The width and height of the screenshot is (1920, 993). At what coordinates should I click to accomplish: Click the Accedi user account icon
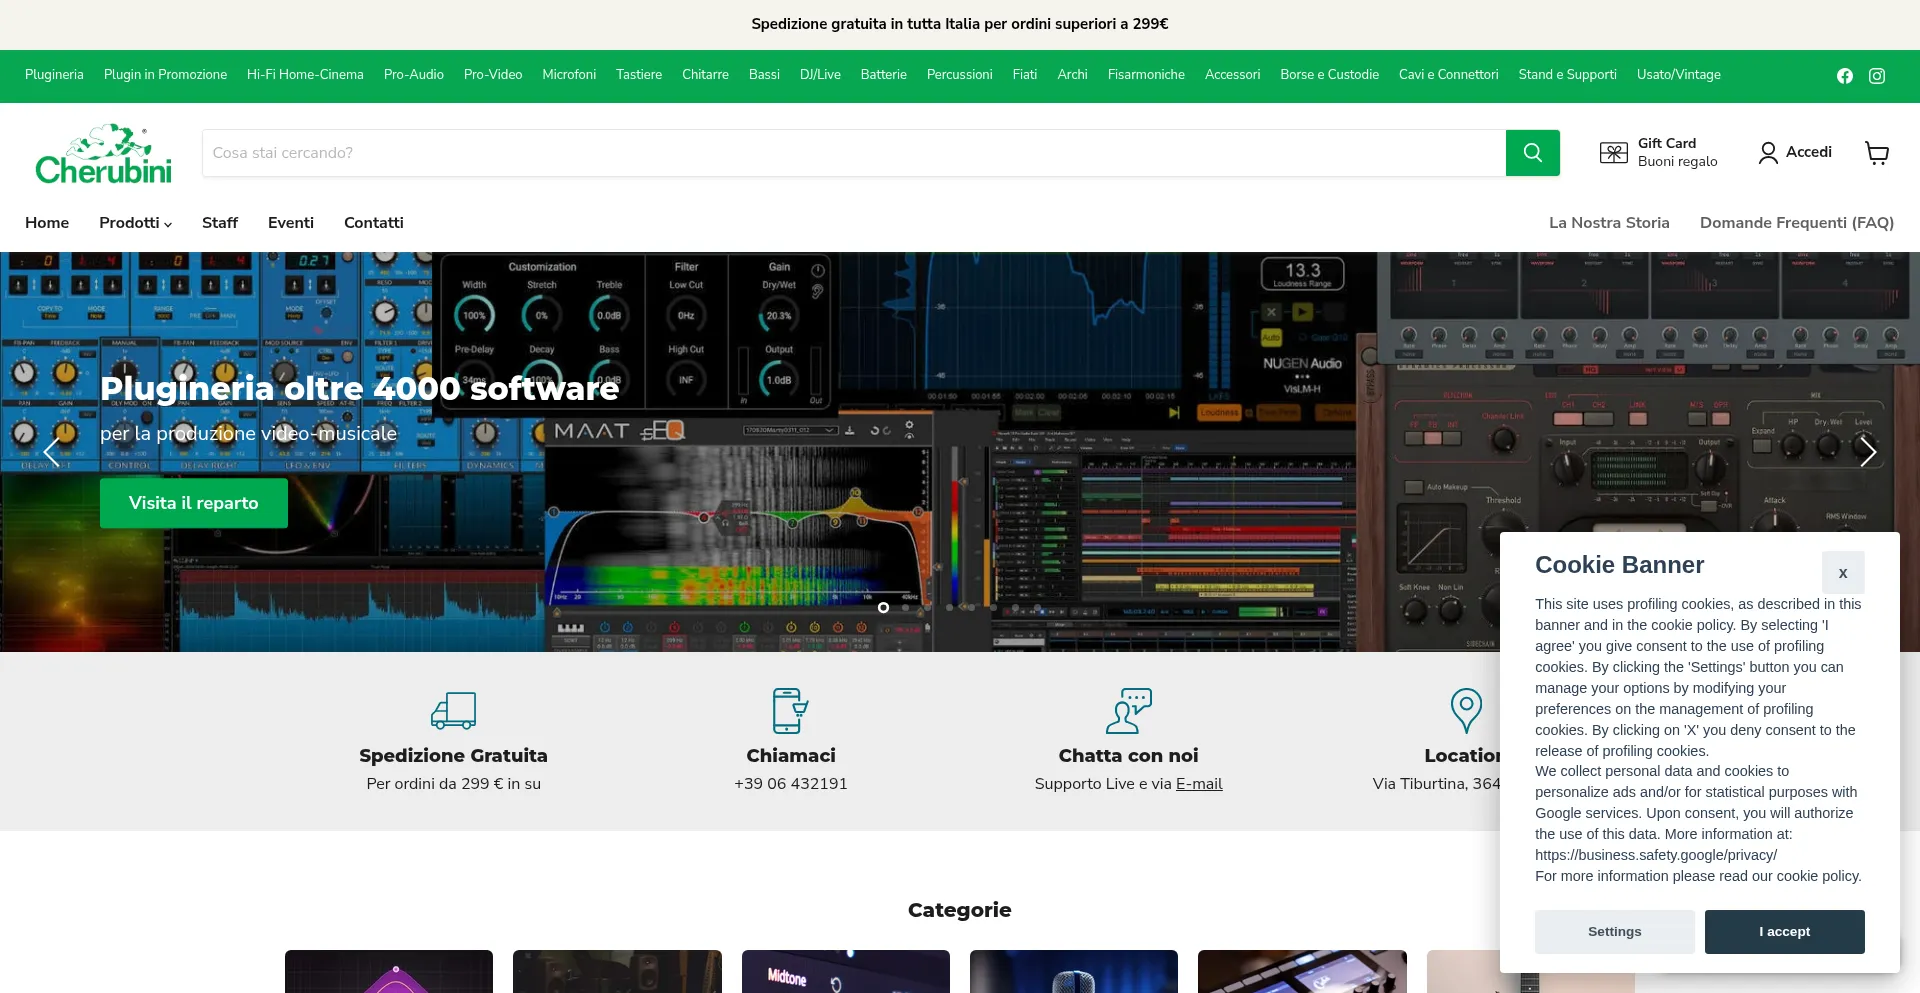click(x=1768, y=153)
